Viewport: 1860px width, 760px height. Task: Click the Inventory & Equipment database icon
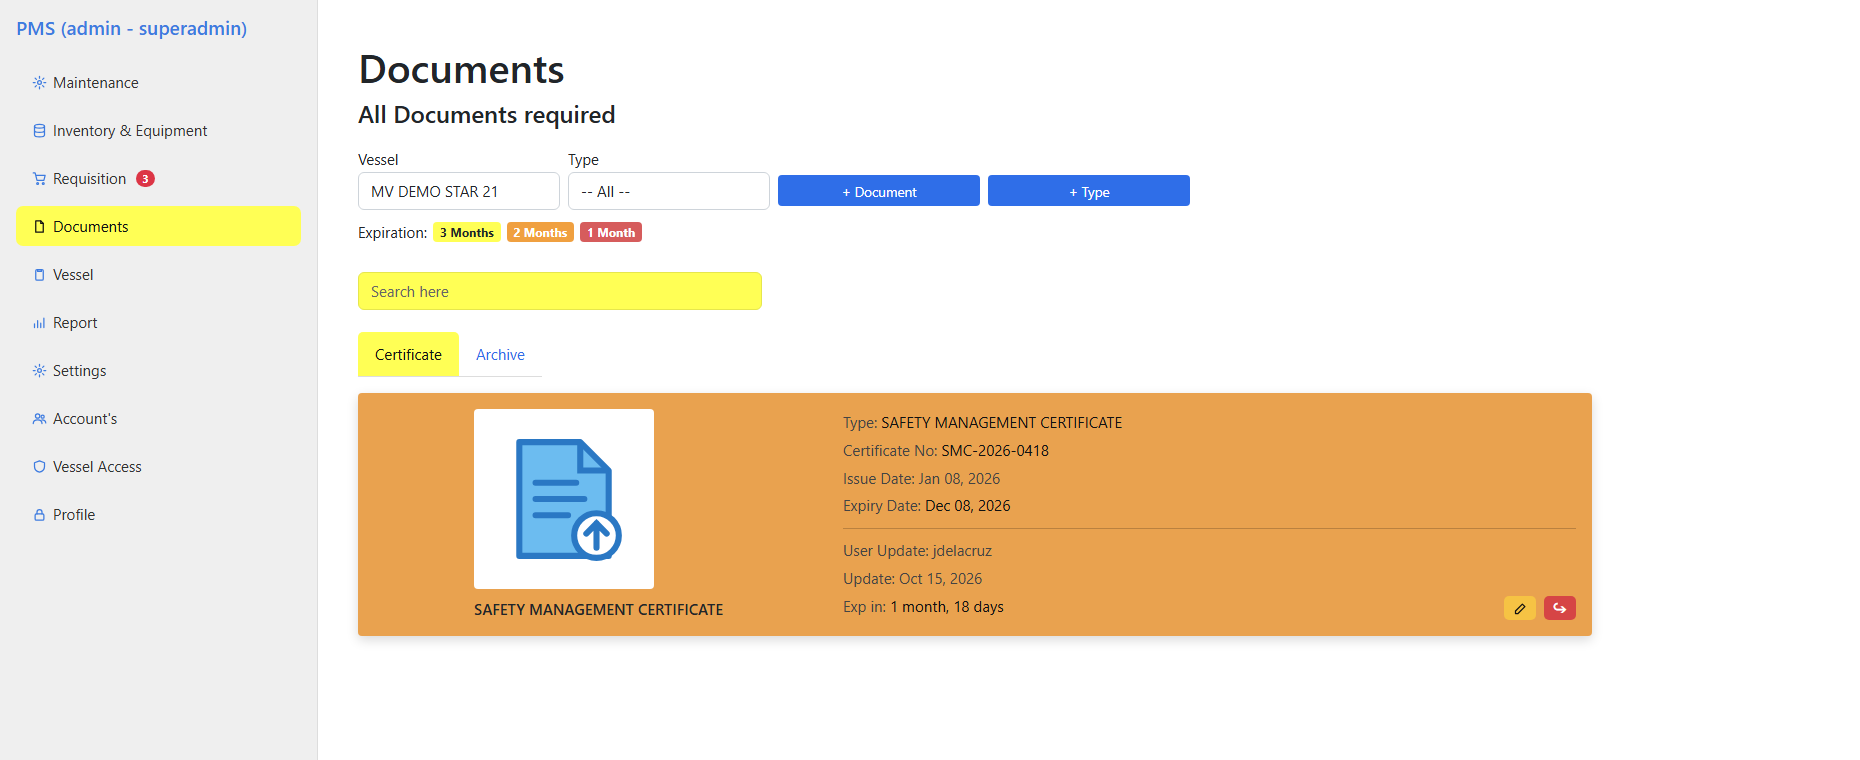[x=39, y=131]
